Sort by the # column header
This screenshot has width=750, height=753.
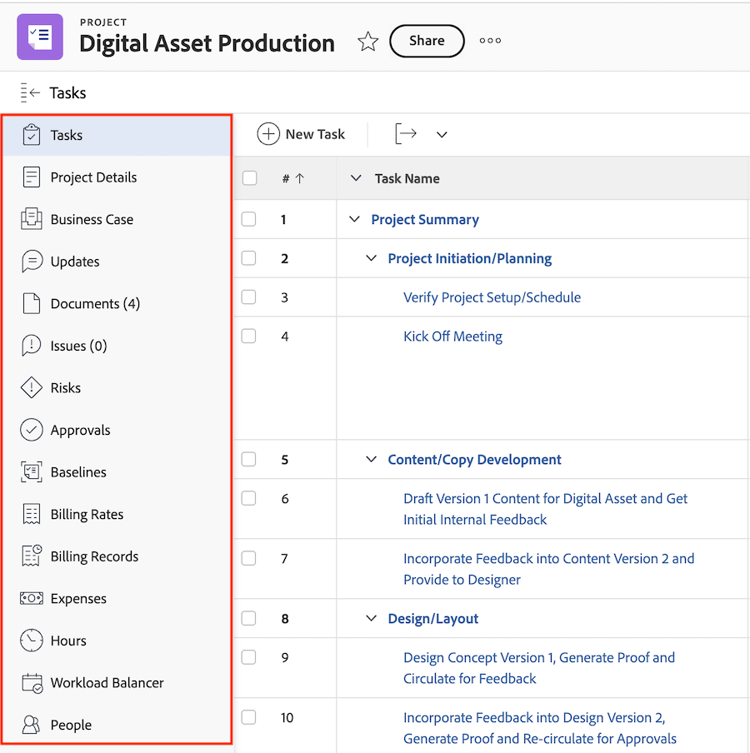coord(292,179)
